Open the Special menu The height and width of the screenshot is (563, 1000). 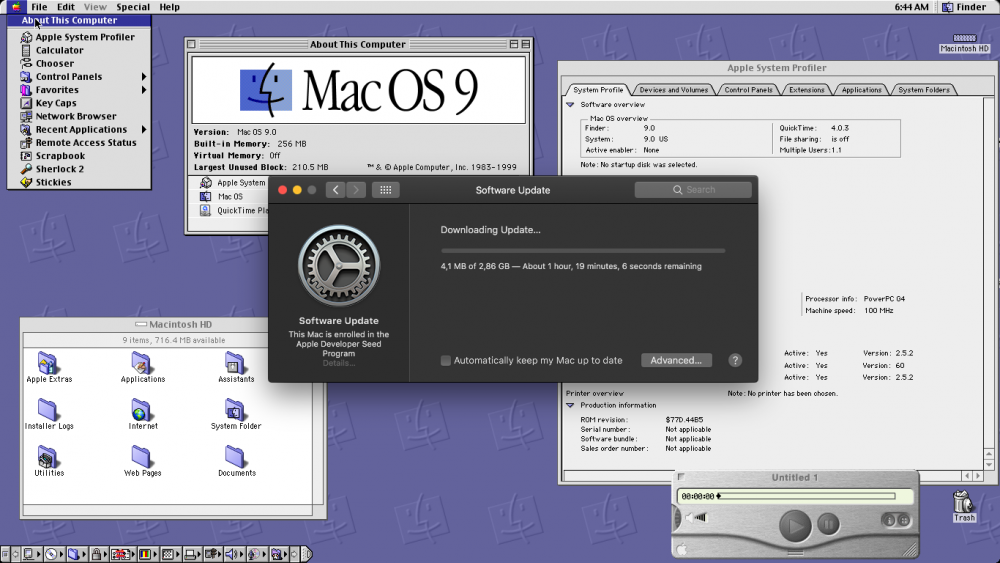pyautogui.click(x=133, y=7)
